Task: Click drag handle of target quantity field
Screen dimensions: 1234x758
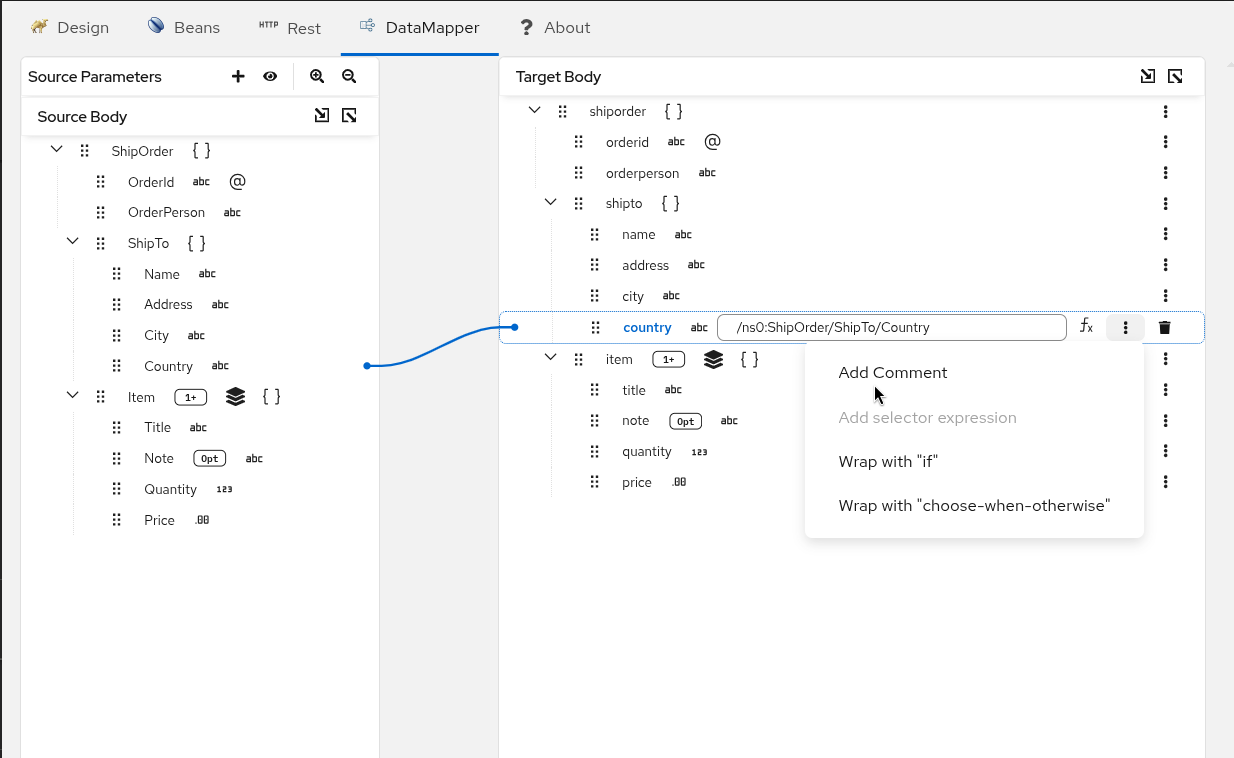Action: coord(595,451)
